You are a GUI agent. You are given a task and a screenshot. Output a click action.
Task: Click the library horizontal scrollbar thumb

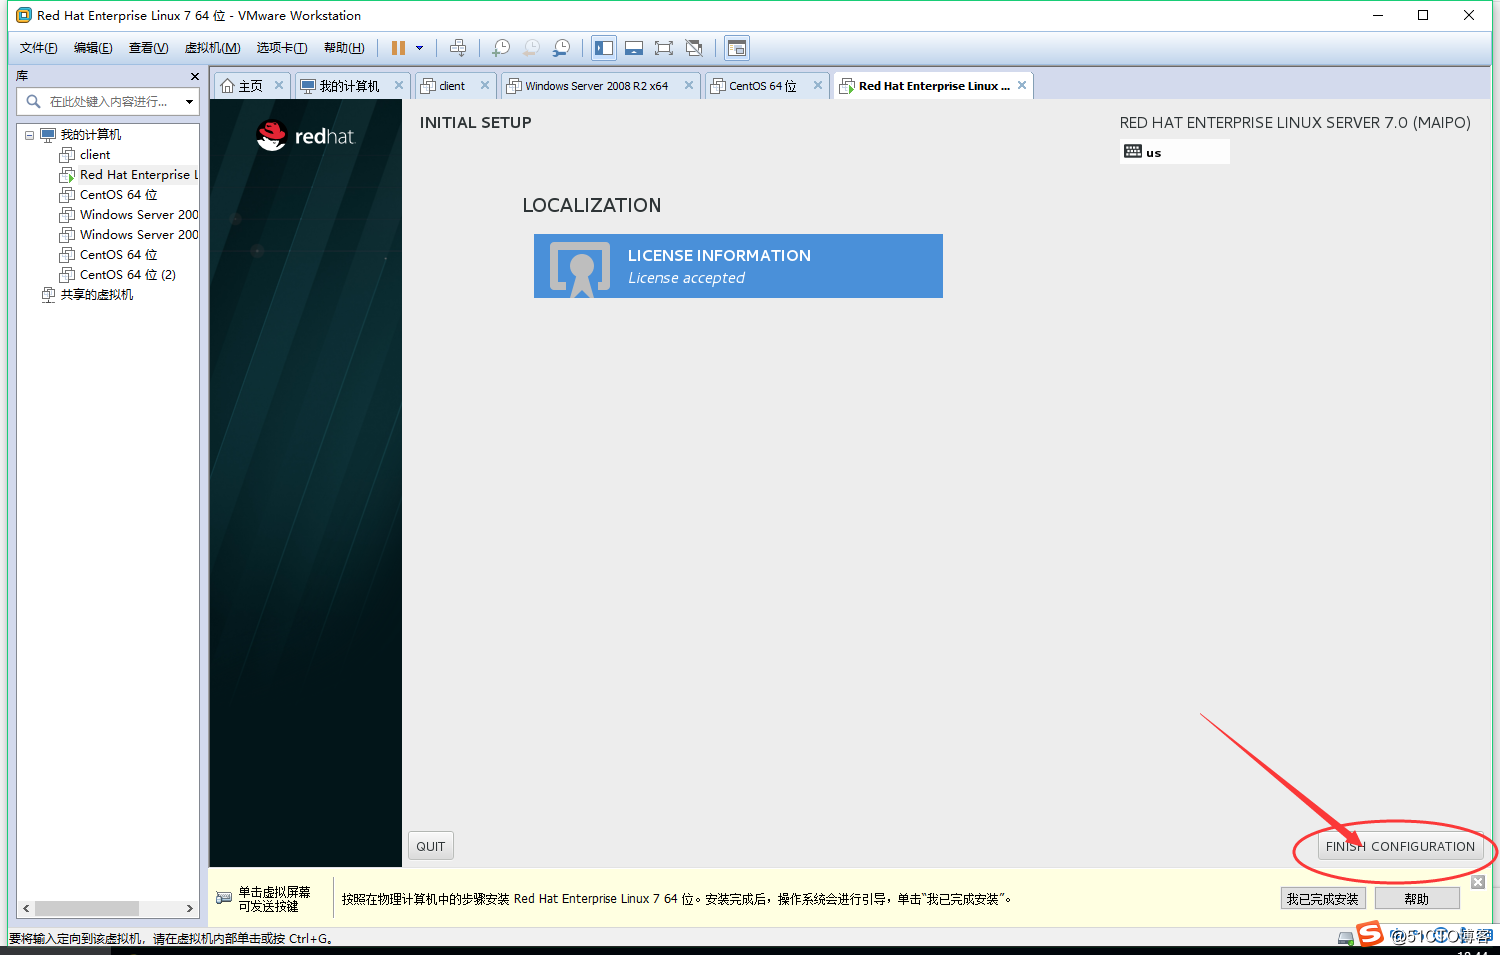[x=87, y=908]
